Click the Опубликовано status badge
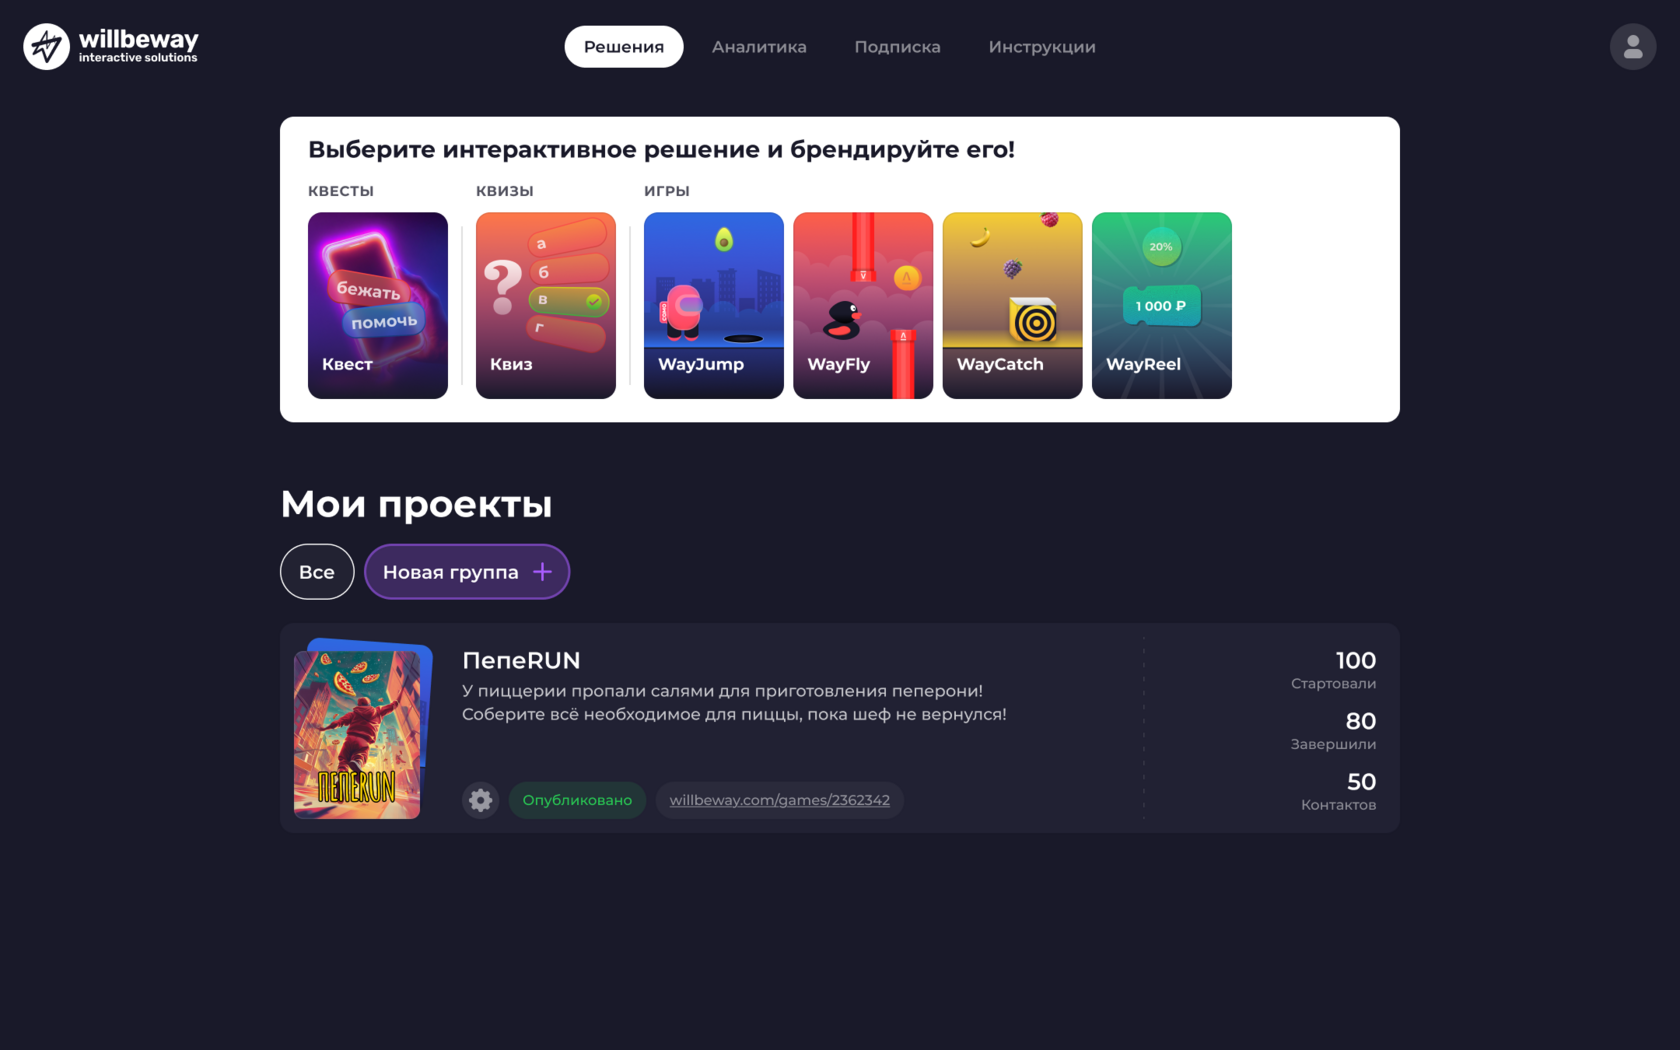Screen dimensions: 1680x1050 [x=577, y=800]
